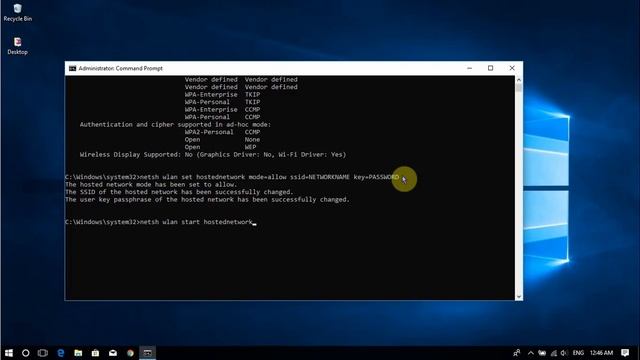Open Cortana search circle
Image resolution: width=640 pixels, height=360 pixels.
click(25, 353)
